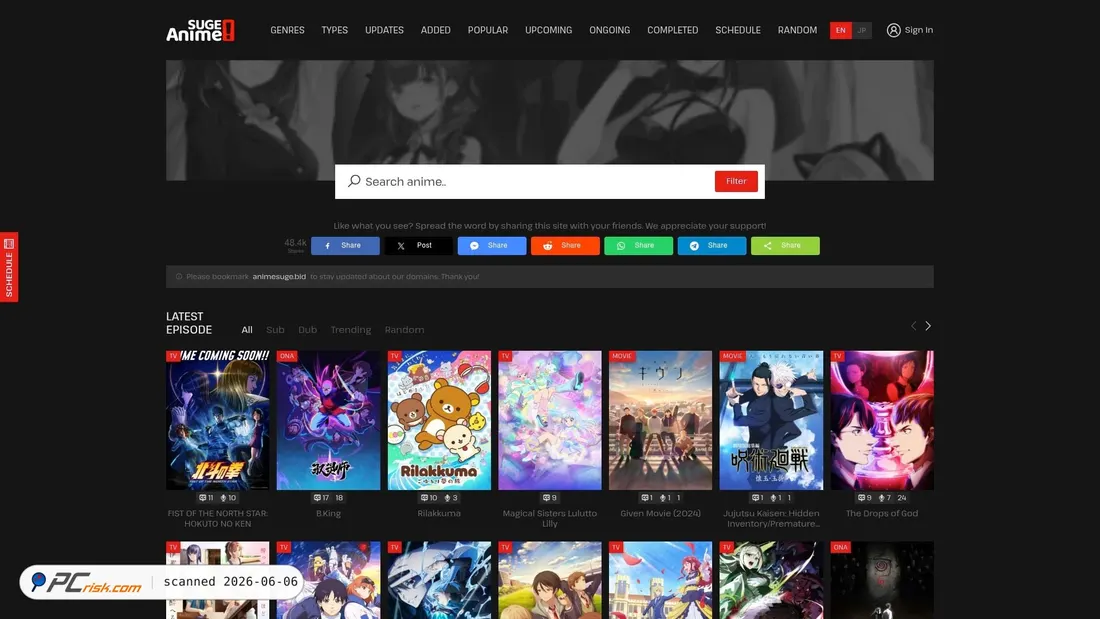
Task: Click the animesuge.bid bookmark link
Action: 279,277
